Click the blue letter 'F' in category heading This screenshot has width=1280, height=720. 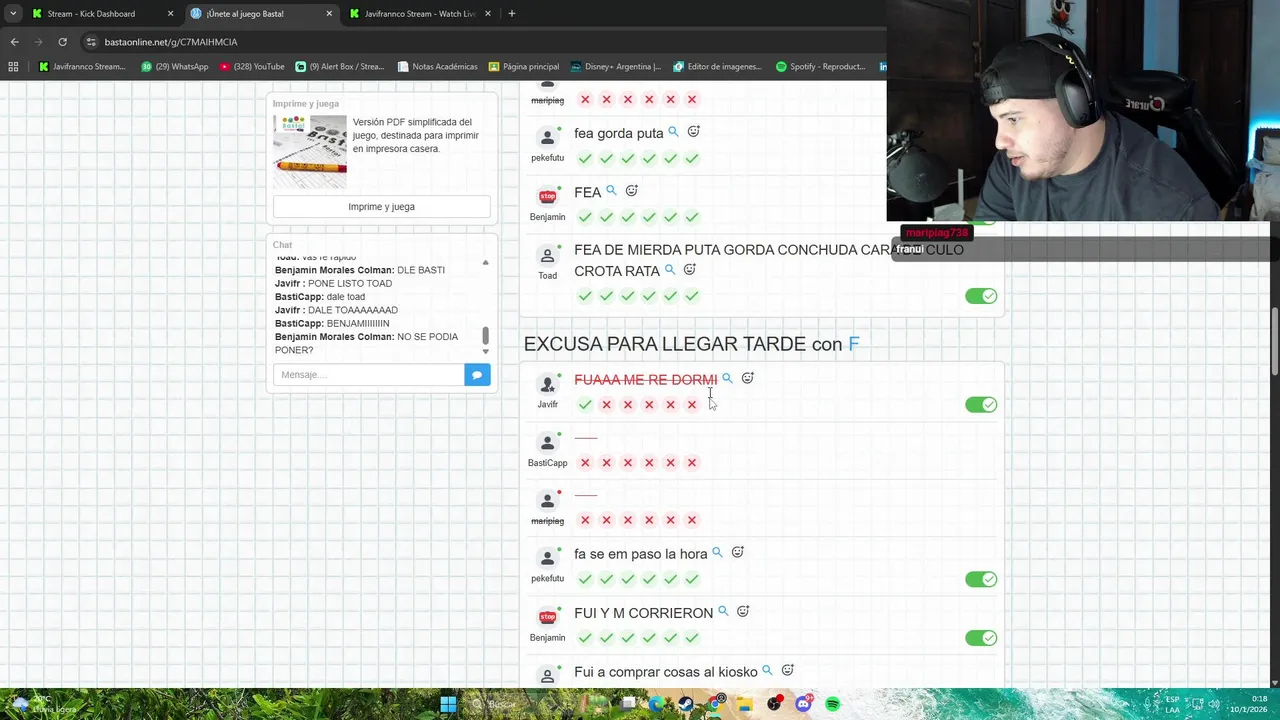point(854,344)
